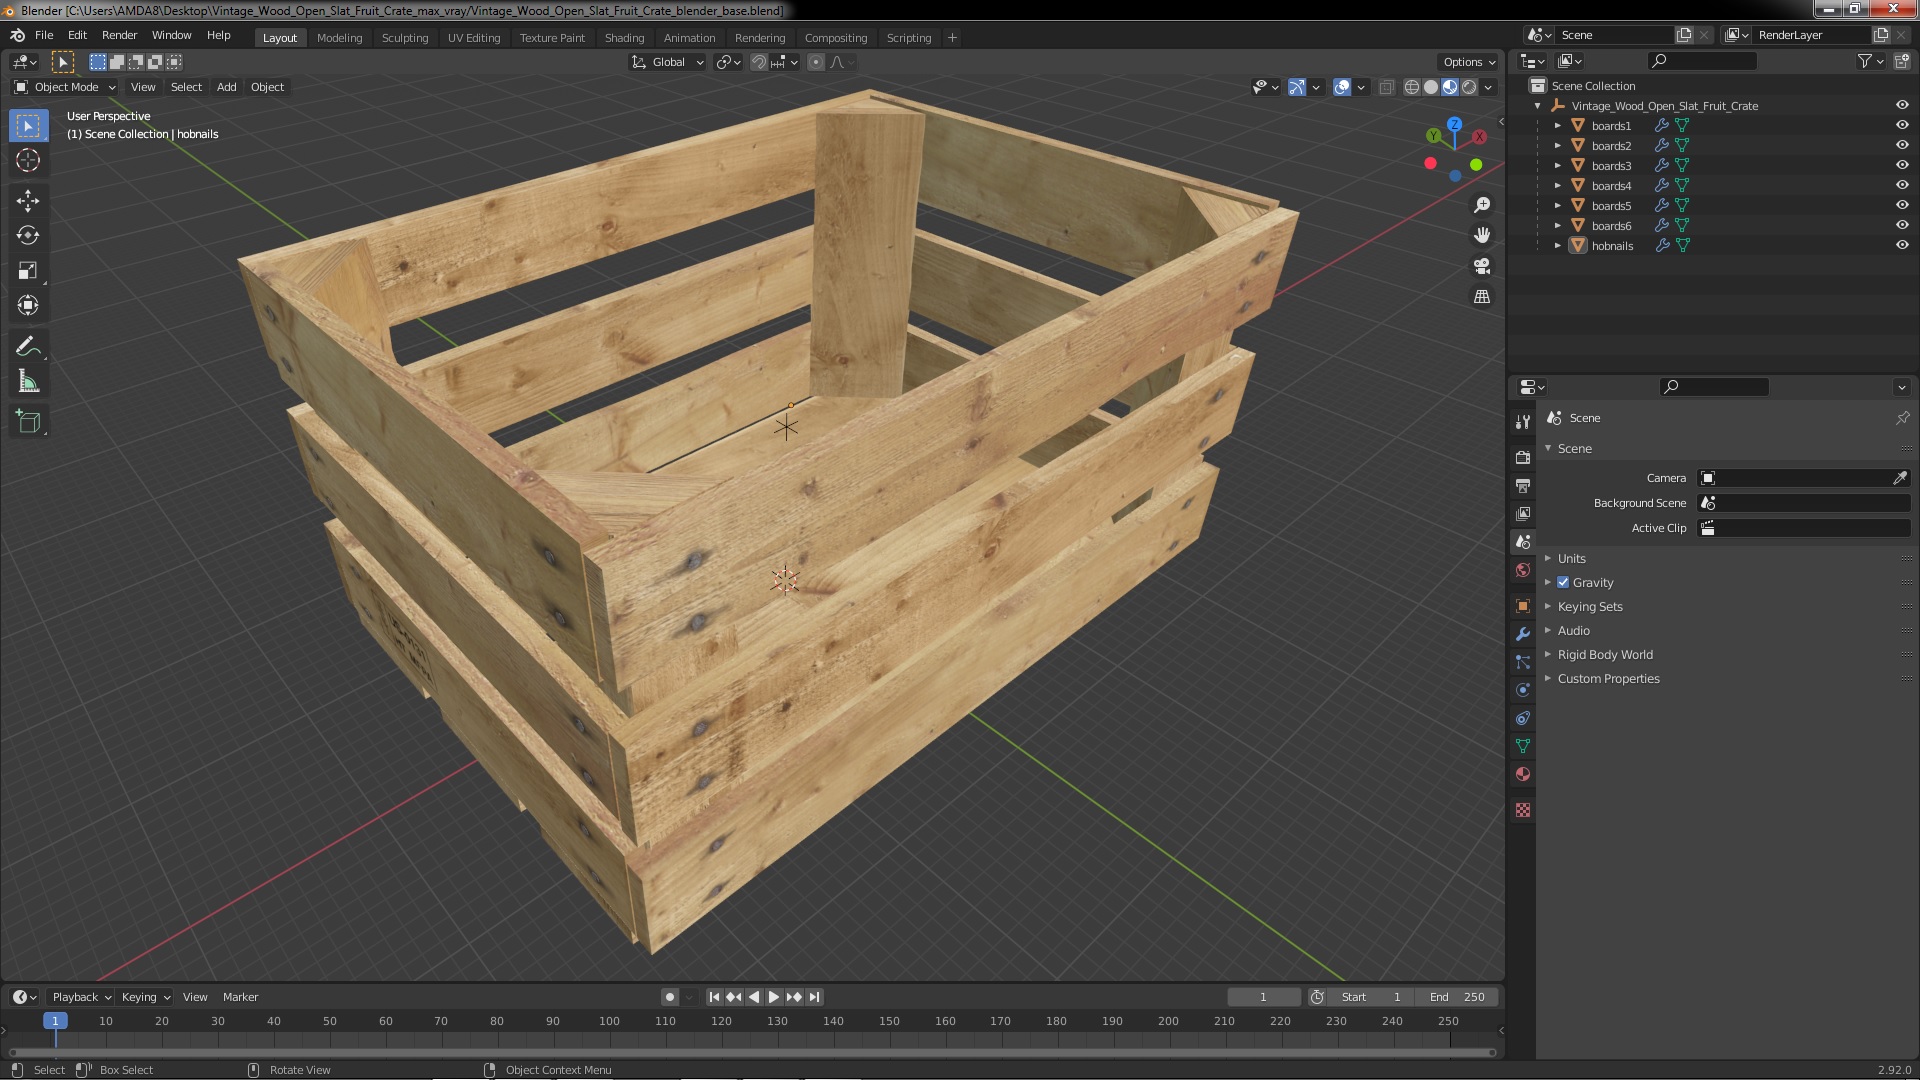
Task: Open the Physics properties tab
Action: [x=1523, y=690]
